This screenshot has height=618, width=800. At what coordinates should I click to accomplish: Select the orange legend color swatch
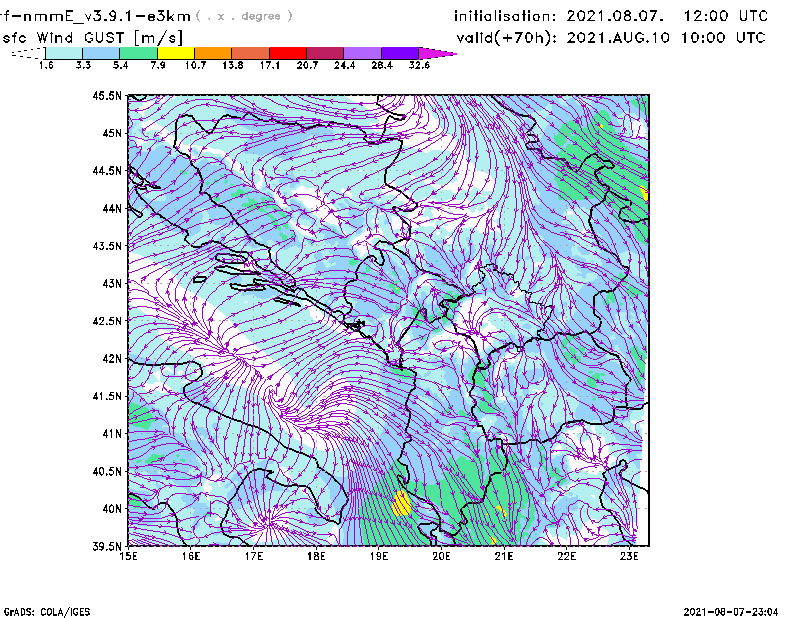(213, 53)
